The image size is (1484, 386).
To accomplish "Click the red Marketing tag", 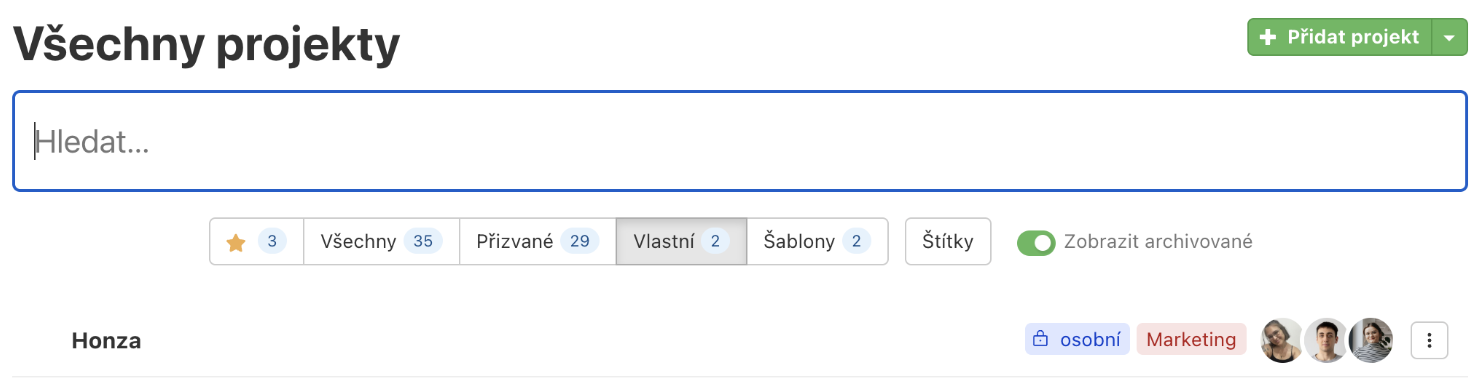I will tap(1191, 340).
